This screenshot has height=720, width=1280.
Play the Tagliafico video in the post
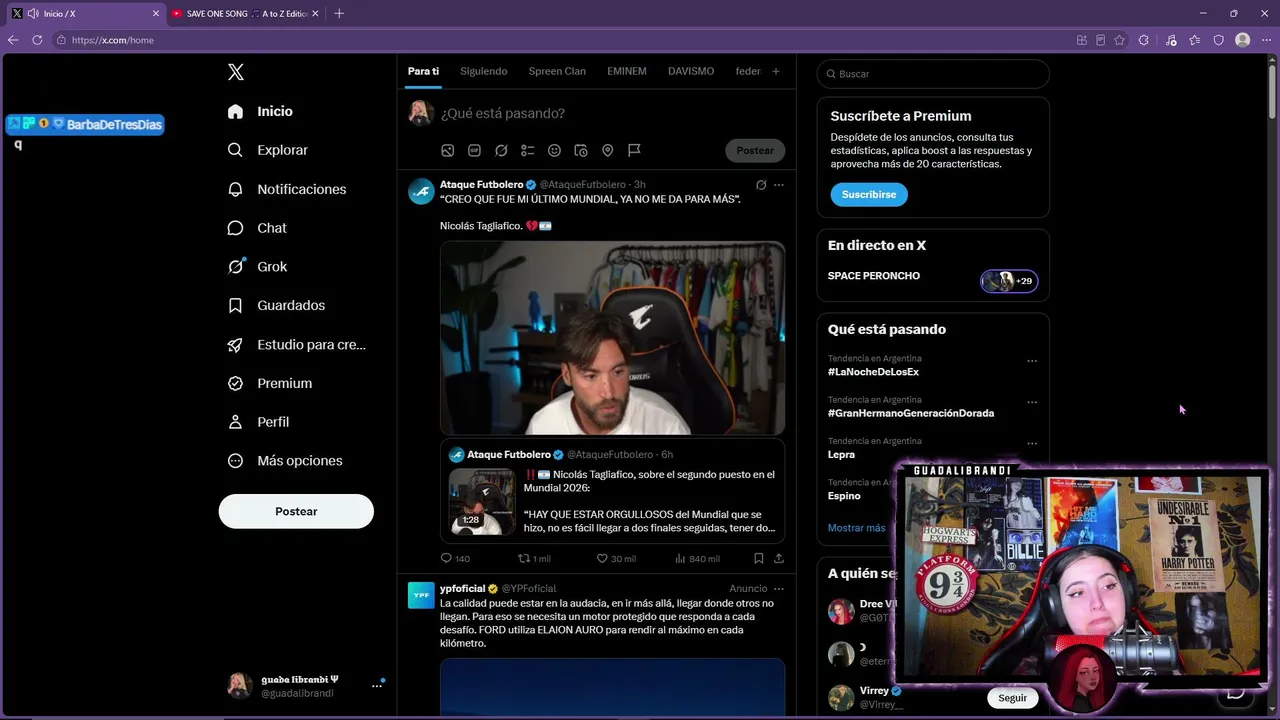612,338
